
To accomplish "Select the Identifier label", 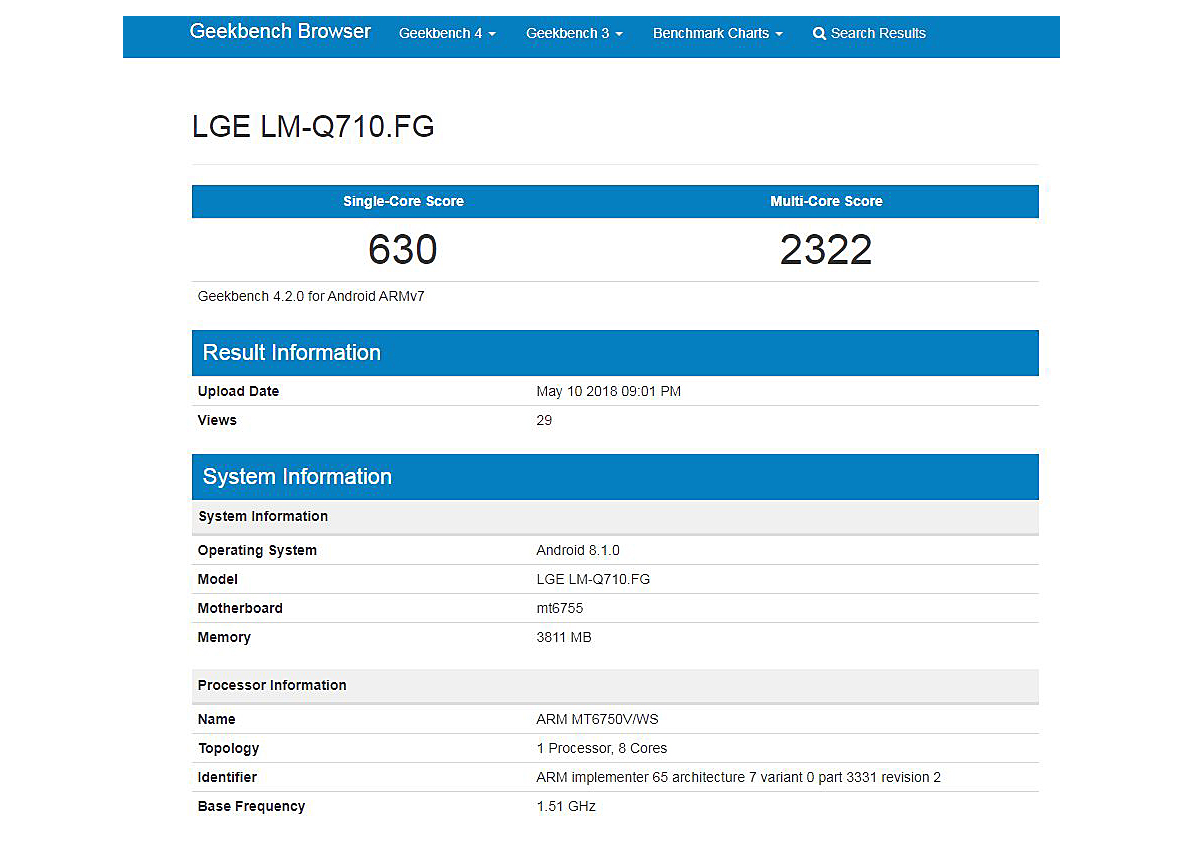I will [x=227, y=777].
